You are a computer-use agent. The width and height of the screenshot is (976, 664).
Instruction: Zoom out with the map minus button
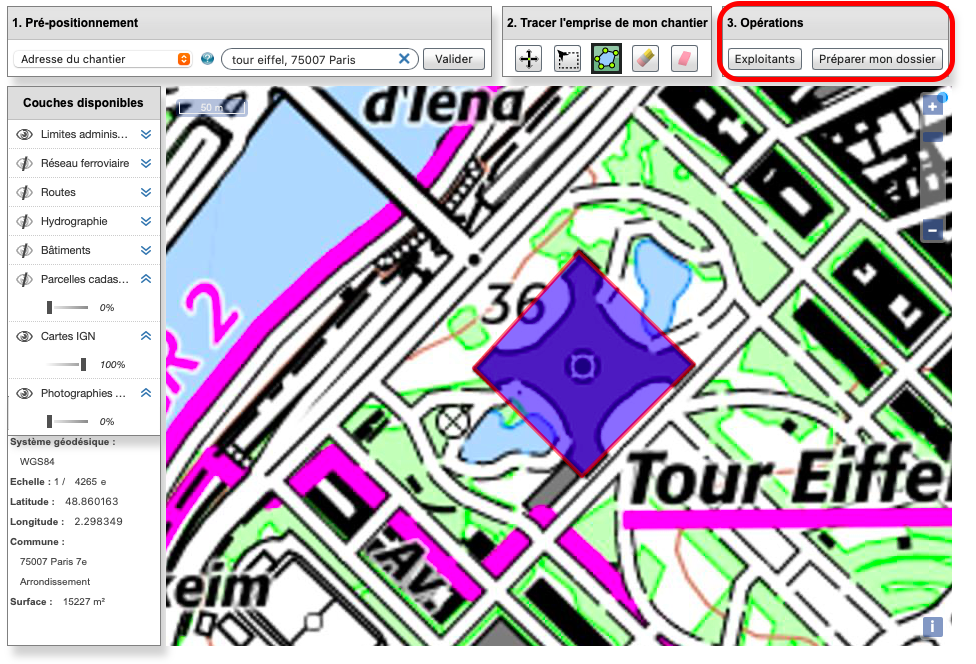tap(932, 231)
